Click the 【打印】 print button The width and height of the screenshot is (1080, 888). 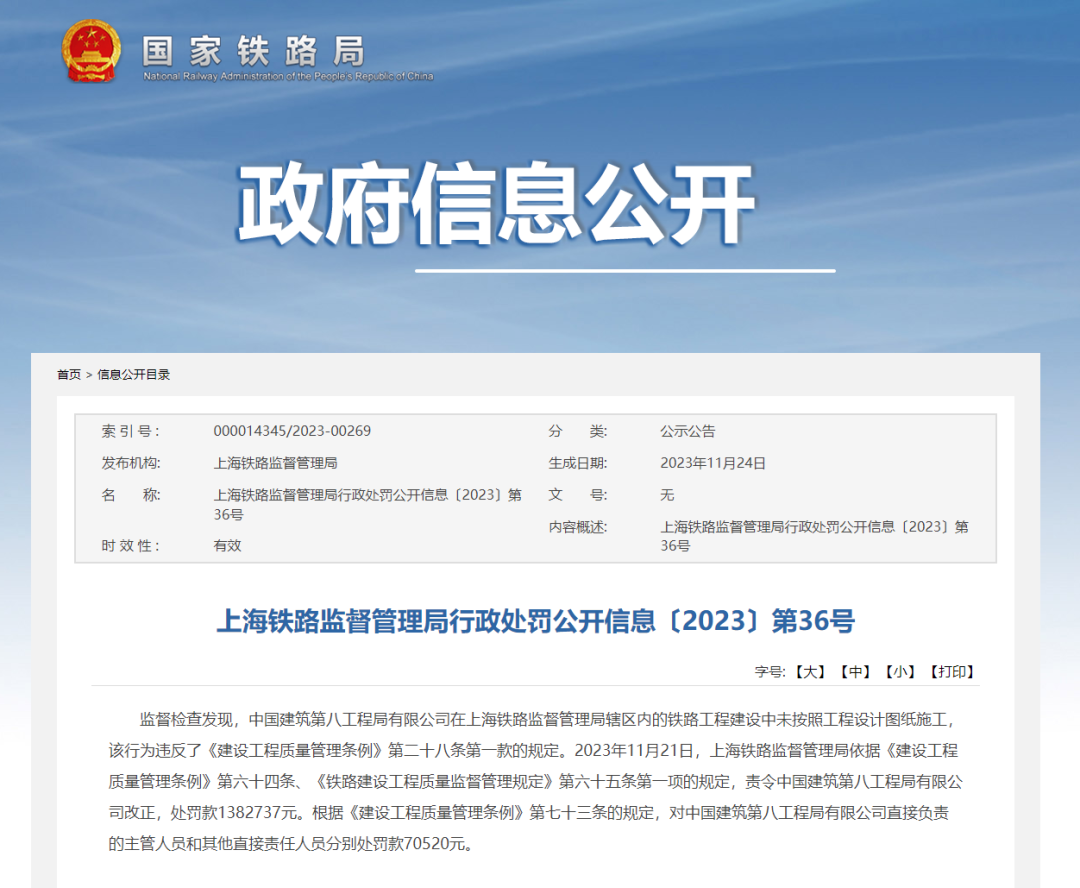tap(953, 672)
